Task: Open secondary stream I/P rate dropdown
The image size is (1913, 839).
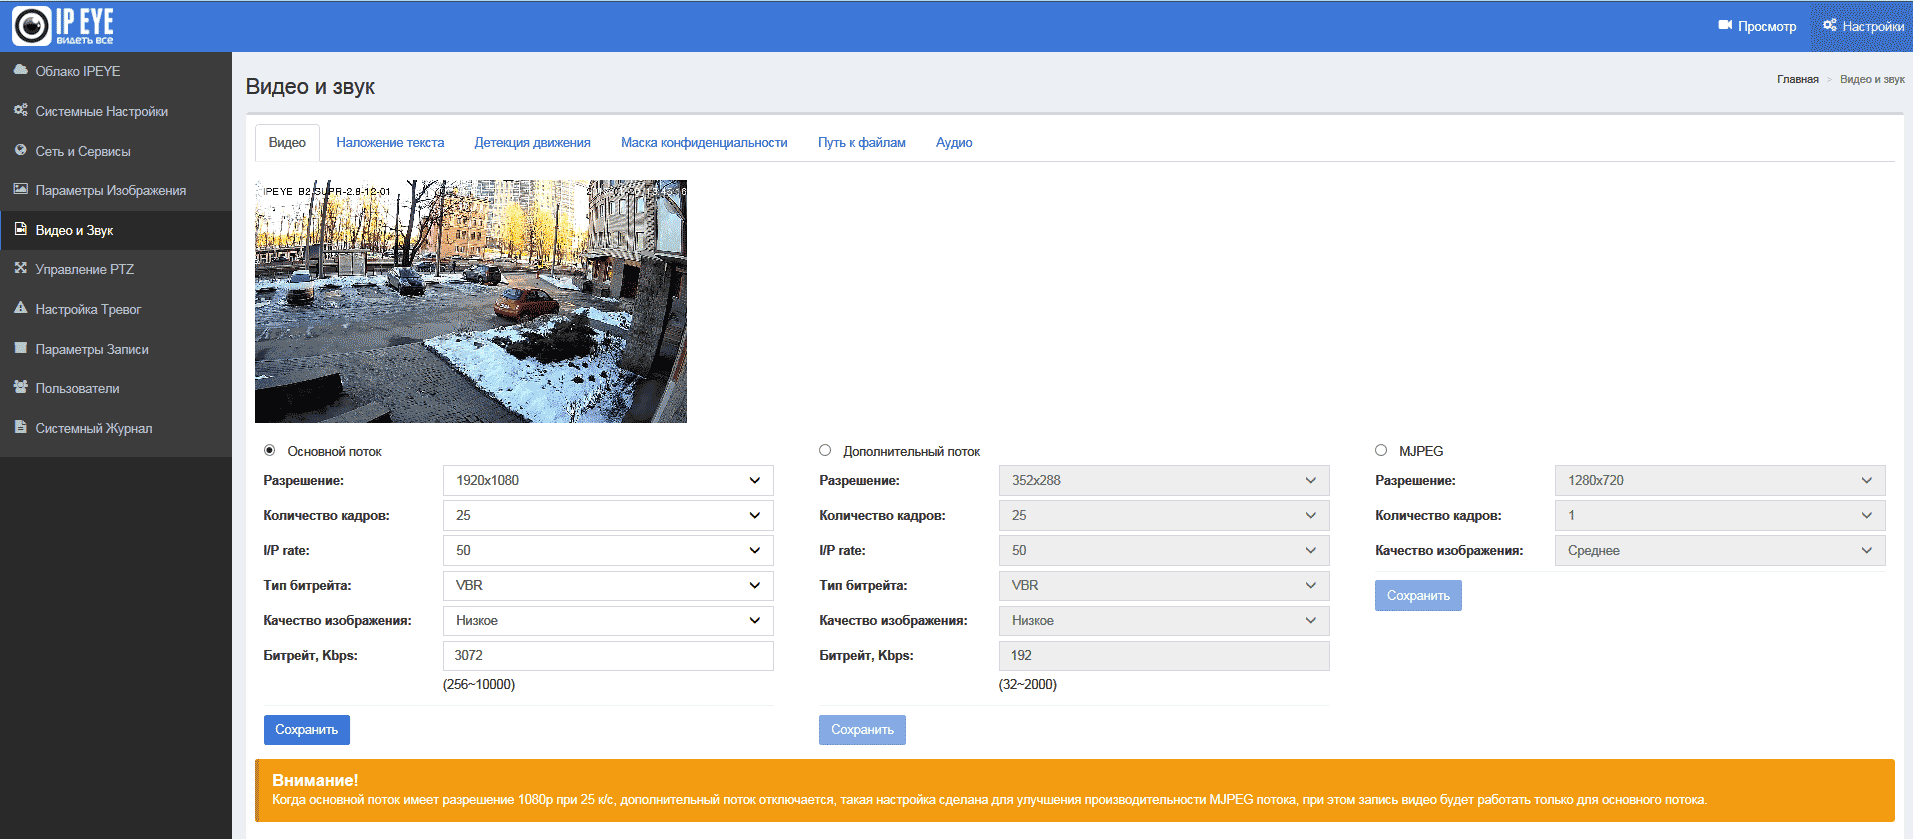Action: [x=1164, y=551]
